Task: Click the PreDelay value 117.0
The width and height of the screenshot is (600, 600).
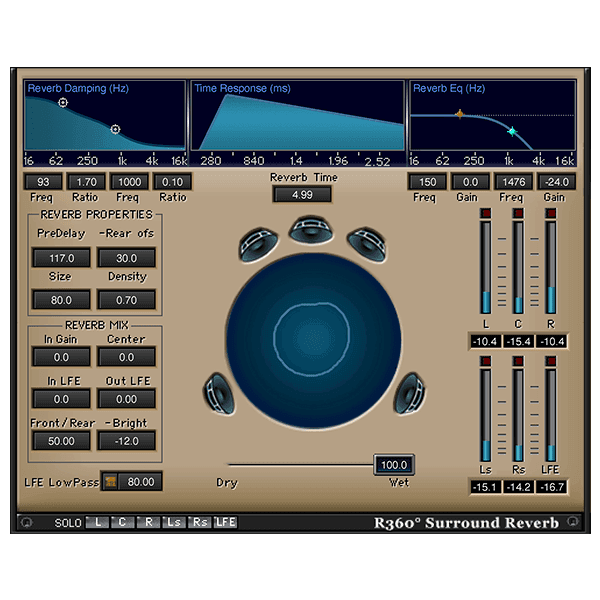Action: [x=62, y=258]
